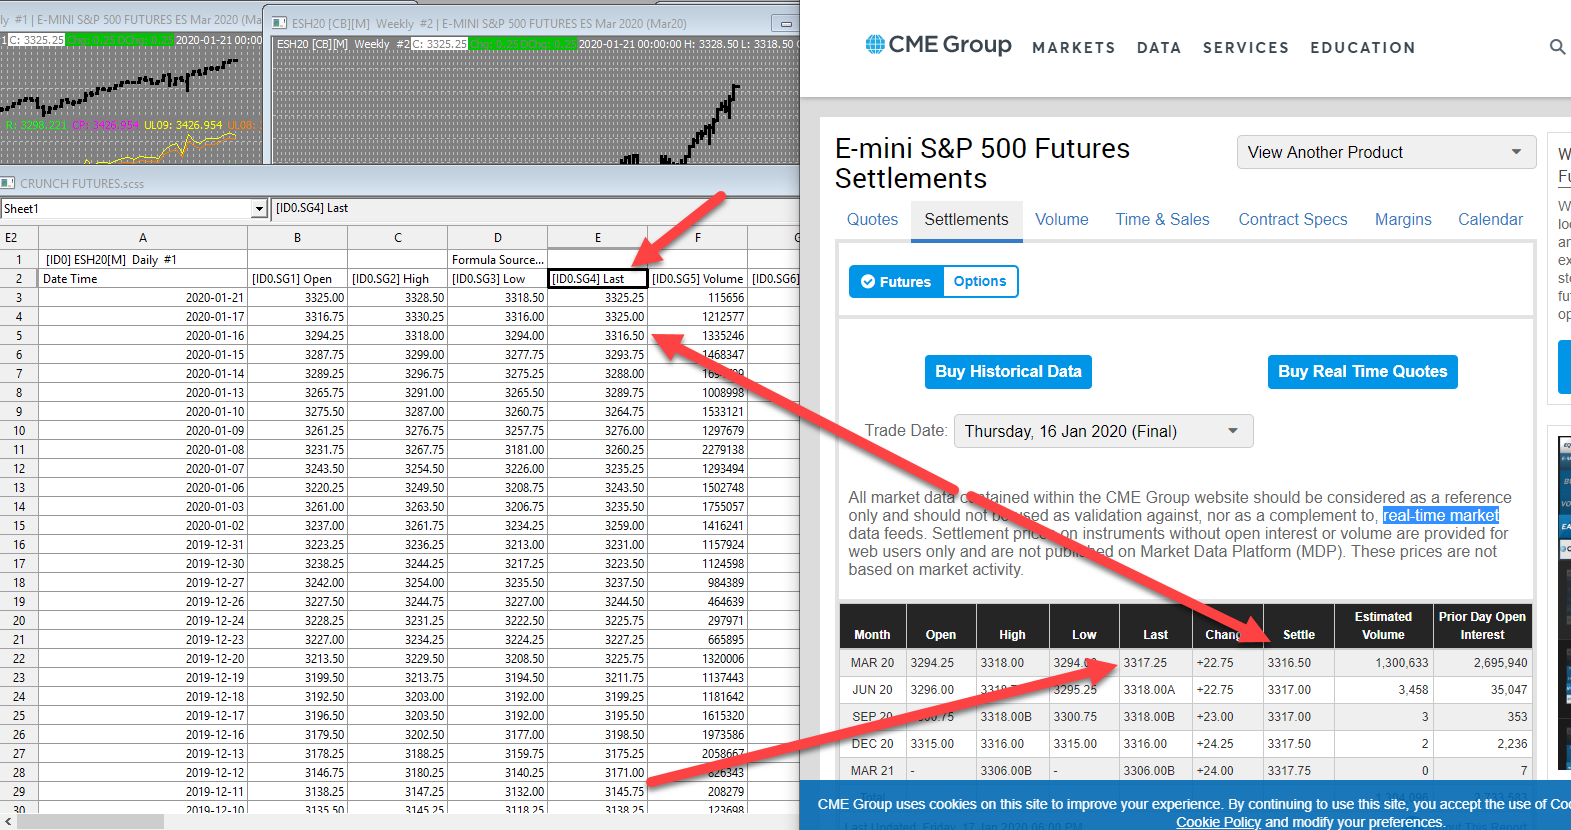Switch to the Options toggle
Screen dimensions: 1571x830
(980, 282)
